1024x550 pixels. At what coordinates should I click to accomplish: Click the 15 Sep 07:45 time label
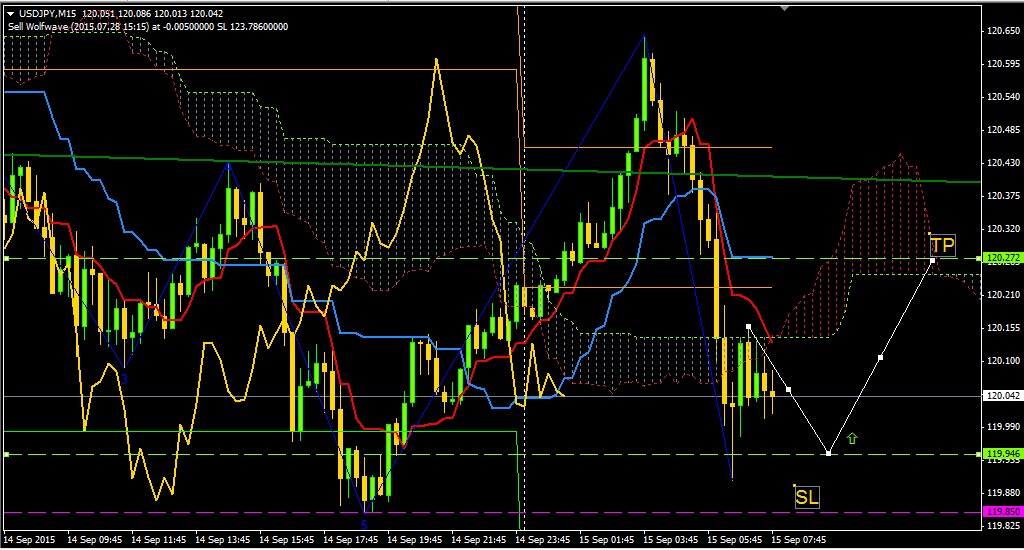pyautogui.click(x=799, y=540)
